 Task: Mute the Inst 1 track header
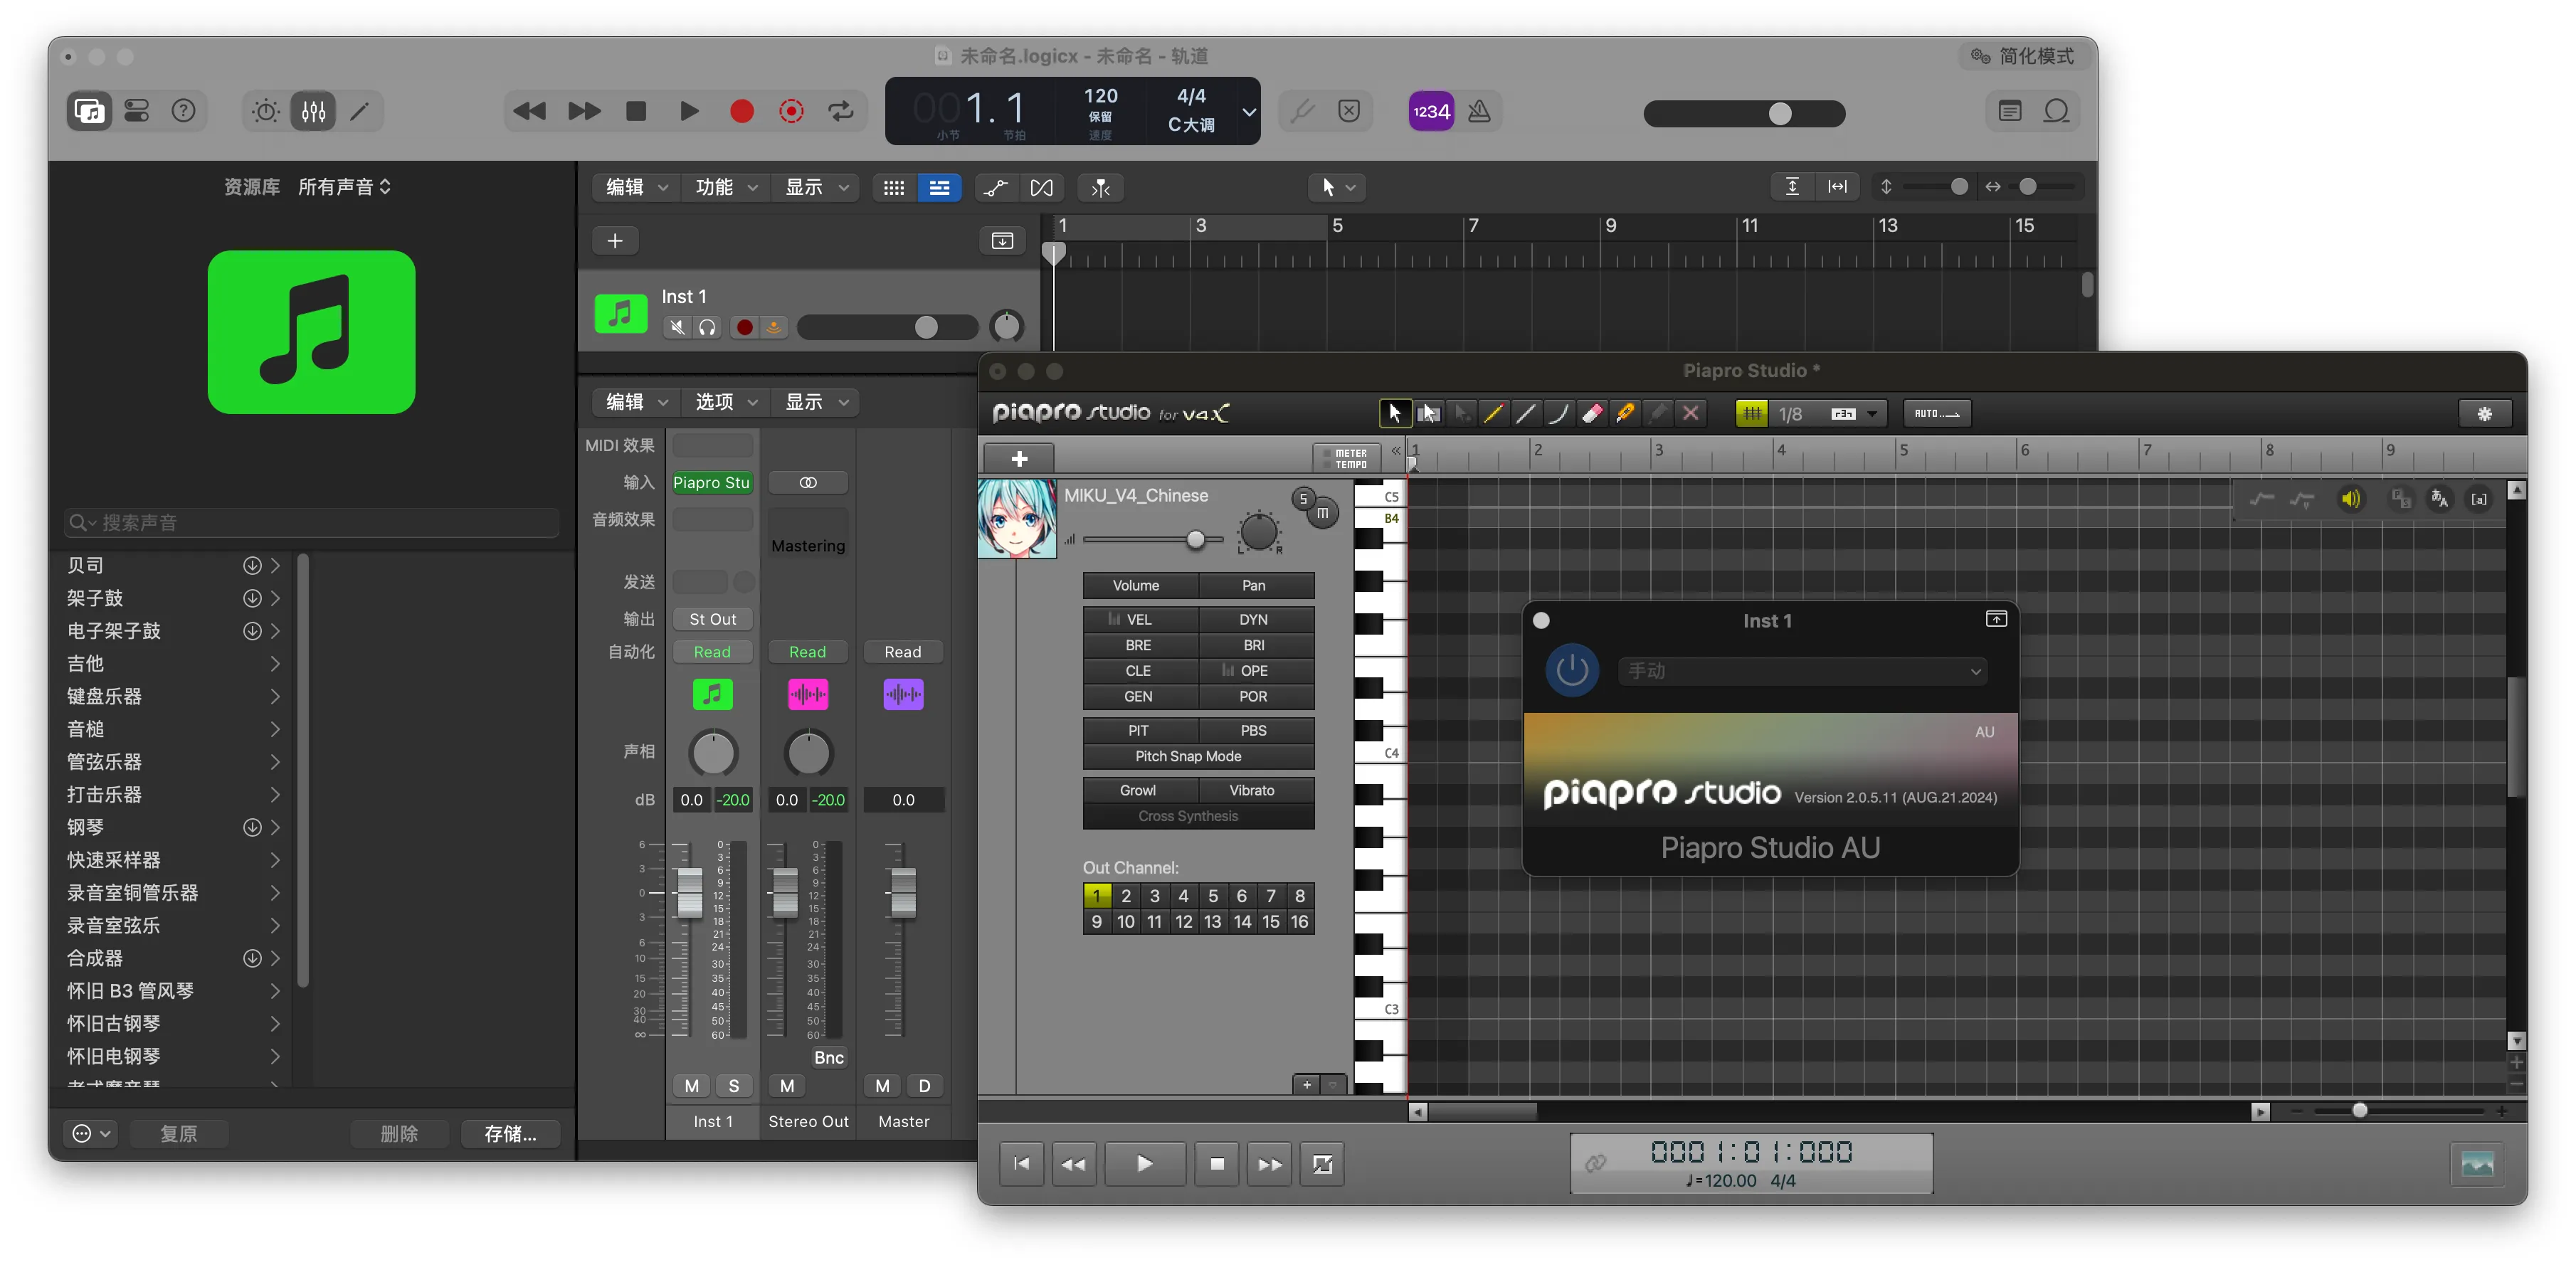point(678,327)
